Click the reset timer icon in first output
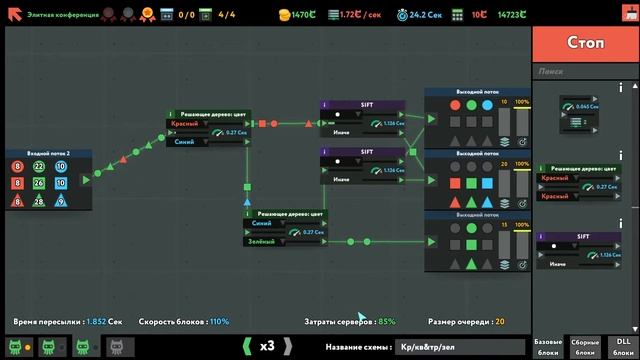The height and width of the screenshot is (360, 640). pos(522,142)
